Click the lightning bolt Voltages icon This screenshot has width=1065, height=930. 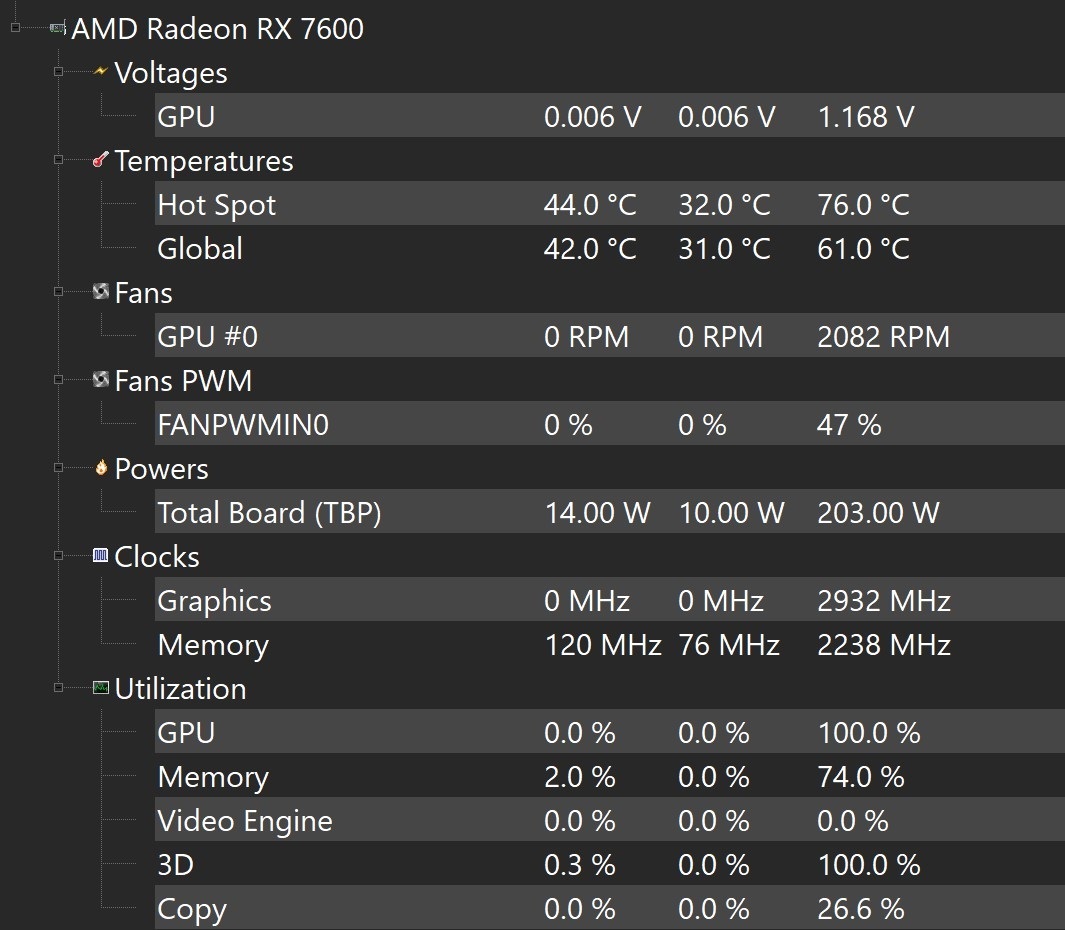click(x=100, y=72)
